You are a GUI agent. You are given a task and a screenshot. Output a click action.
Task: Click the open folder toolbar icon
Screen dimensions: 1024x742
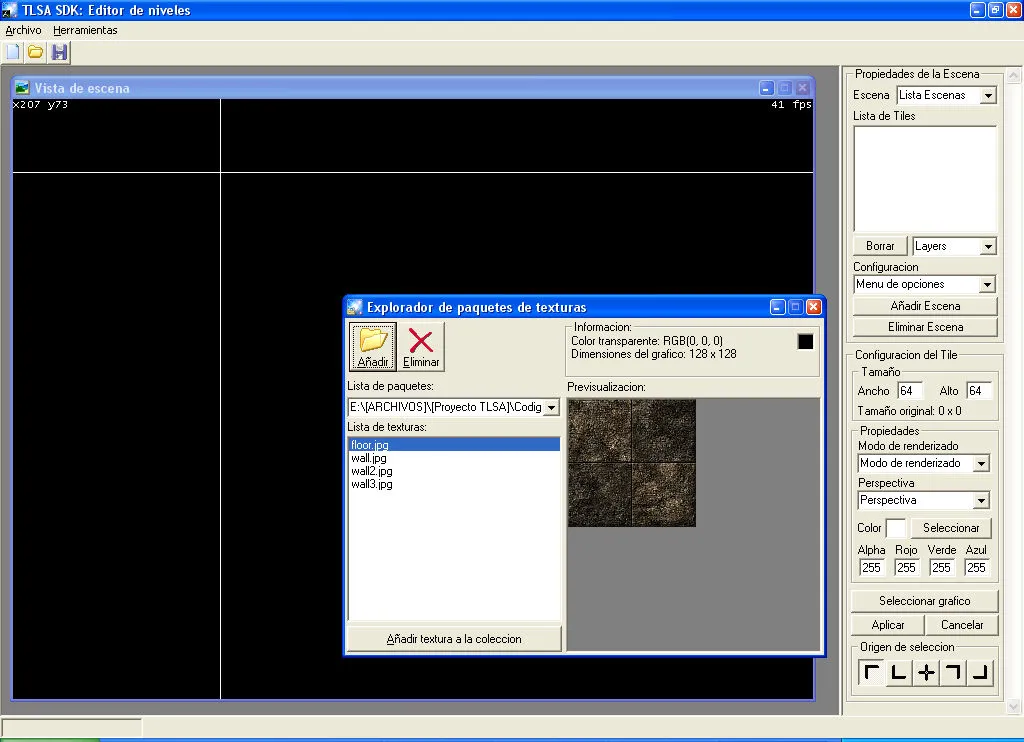(35, 52)
